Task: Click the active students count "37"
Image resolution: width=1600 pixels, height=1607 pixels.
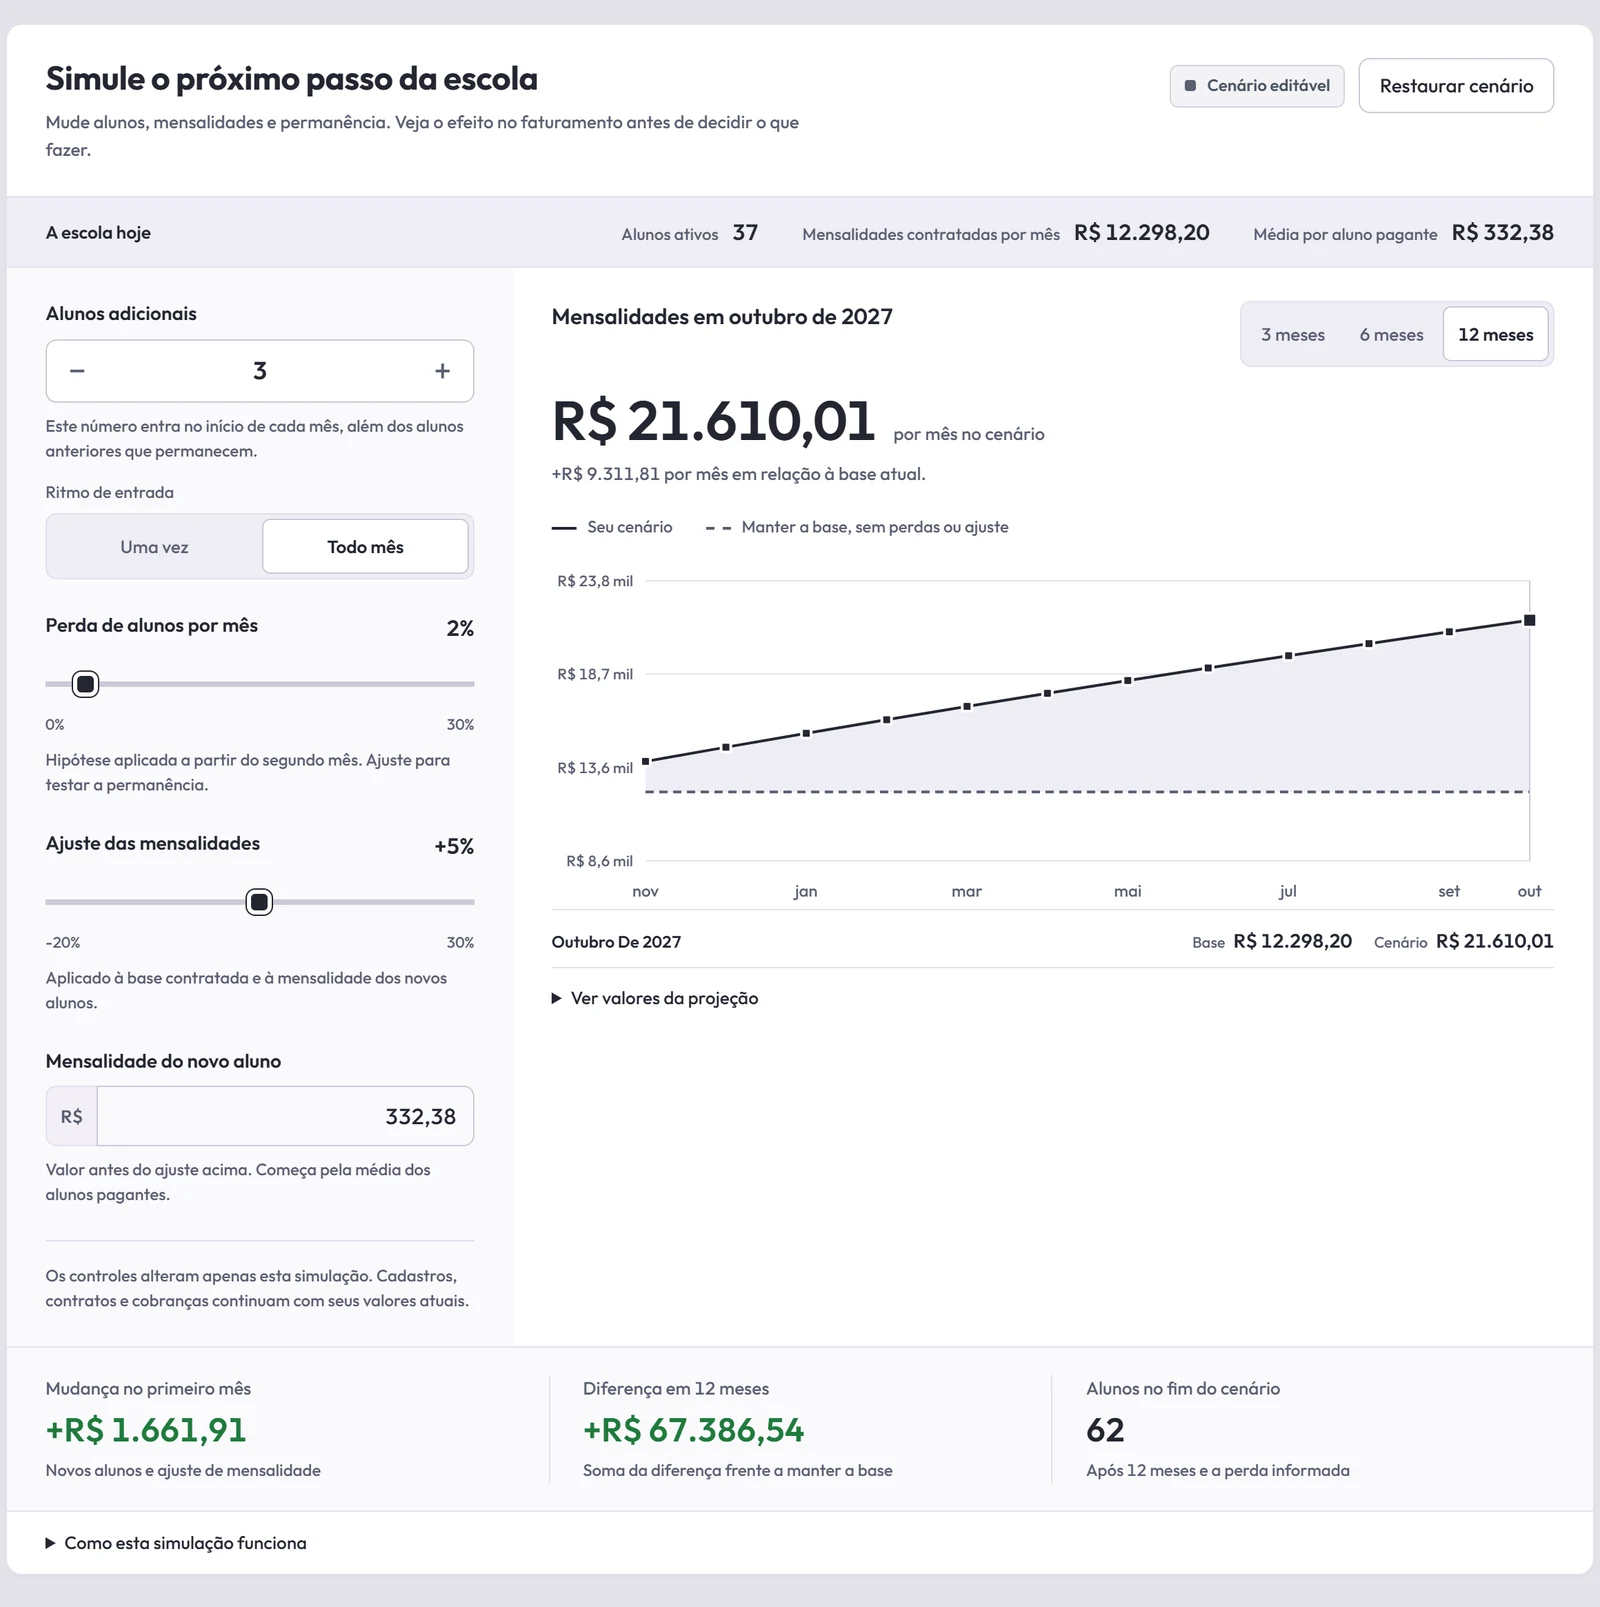Action: (745, 233)
